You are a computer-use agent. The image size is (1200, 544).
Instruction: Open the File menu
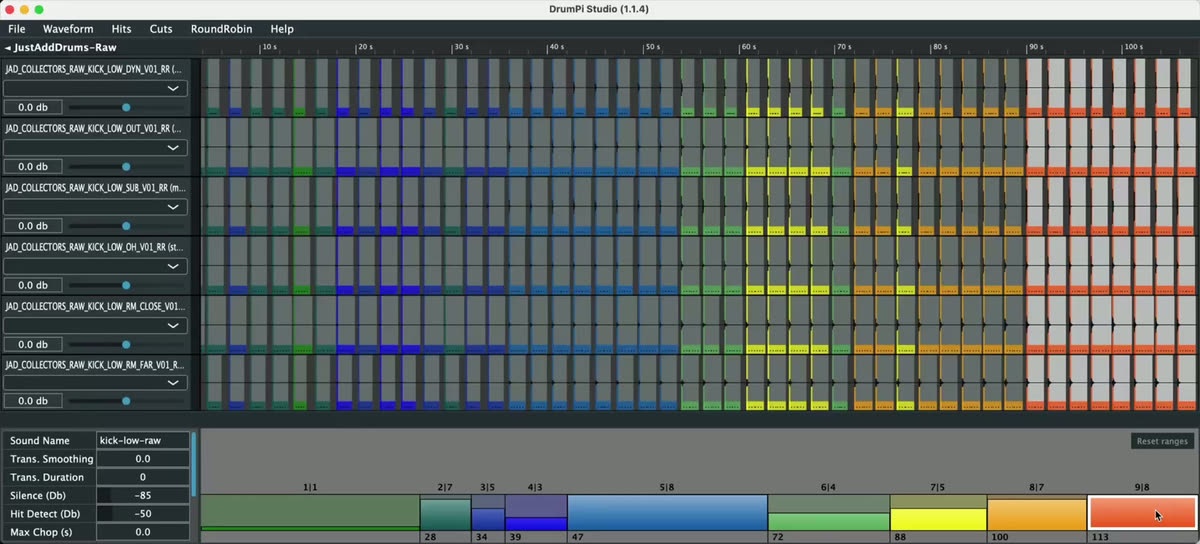pyautogui.click(x=16, y=29)
